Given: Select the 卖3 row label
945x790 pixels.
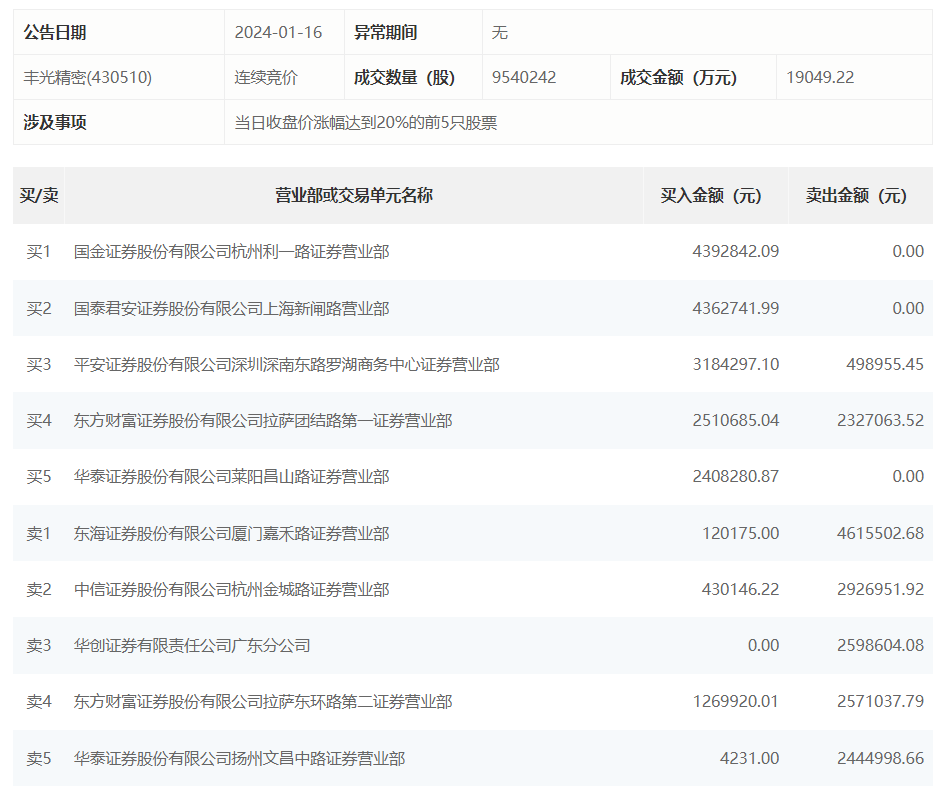Looking at the screenshot, I should [39, 645].
